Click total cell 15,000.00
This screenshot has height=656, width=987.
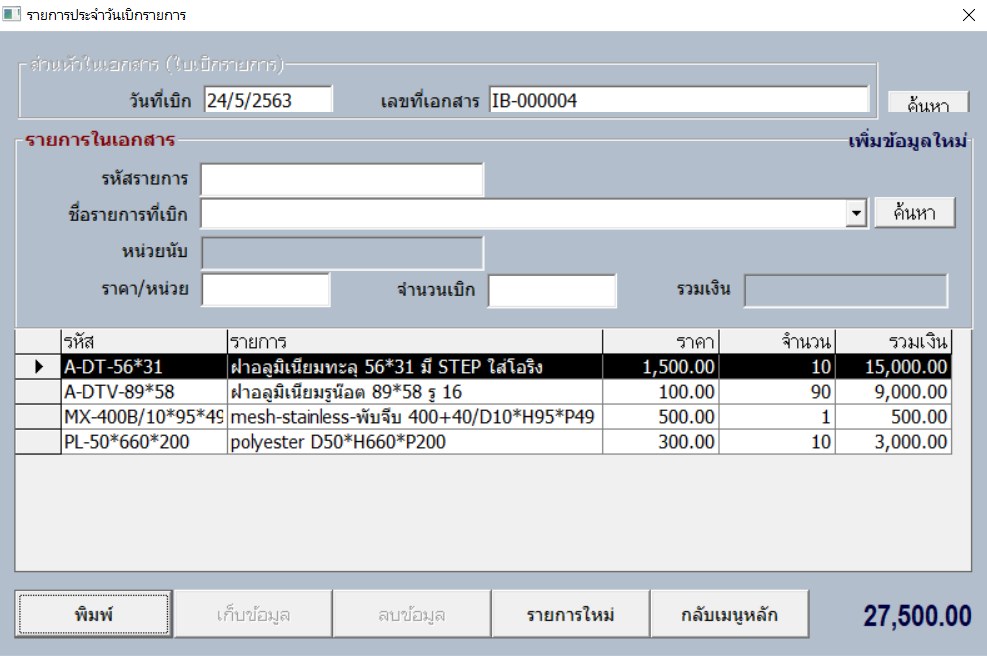[893, 366]
